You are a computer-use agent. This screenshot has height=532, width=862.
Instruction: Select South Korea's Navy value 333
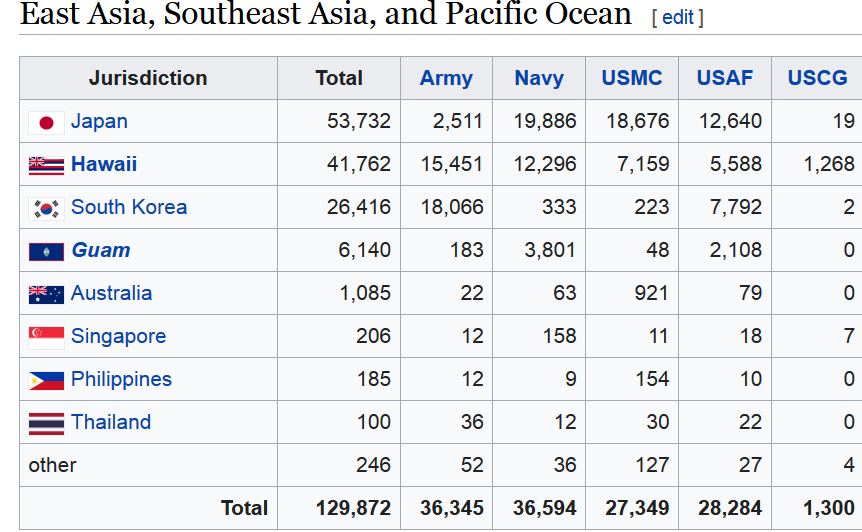click(559, 207)
